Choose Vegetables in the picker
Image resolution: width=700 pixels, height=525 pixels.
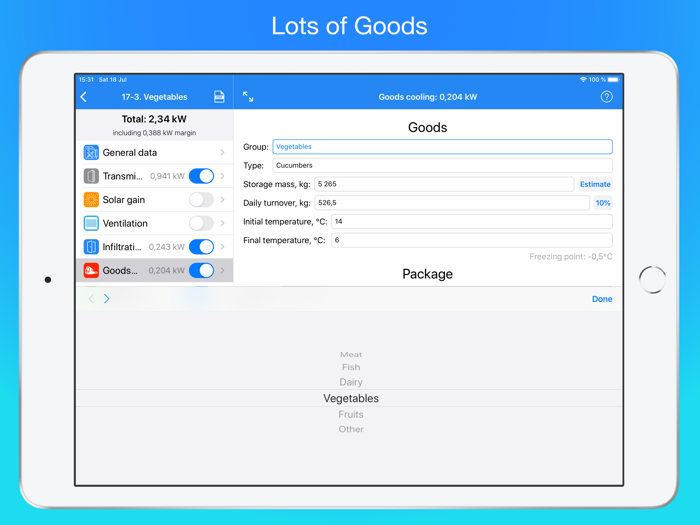pyautogui.click(x=351, y=398)
